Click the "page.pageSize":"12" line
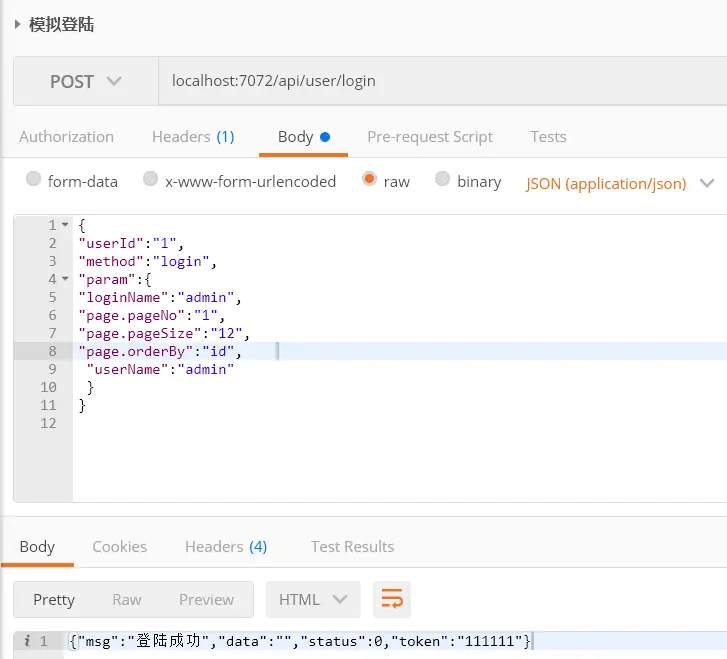The height and width of the screenshot is (659, 727). [x=164, y=334]
